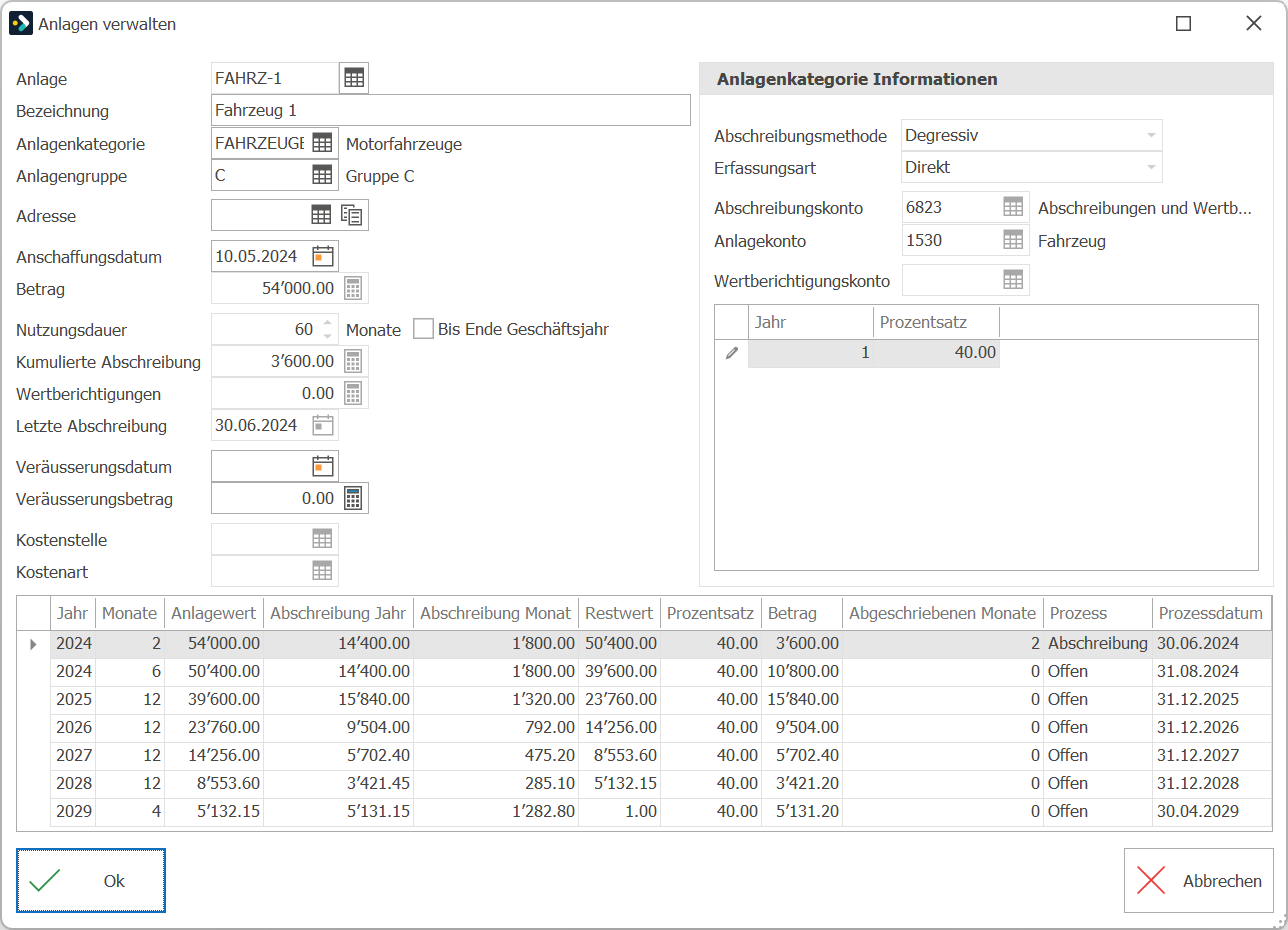This screenshot has height=930, width=1288.
Task: Open calculator for Wertberichtigungen
Action: pyautogui.click(x=353, y=393)
